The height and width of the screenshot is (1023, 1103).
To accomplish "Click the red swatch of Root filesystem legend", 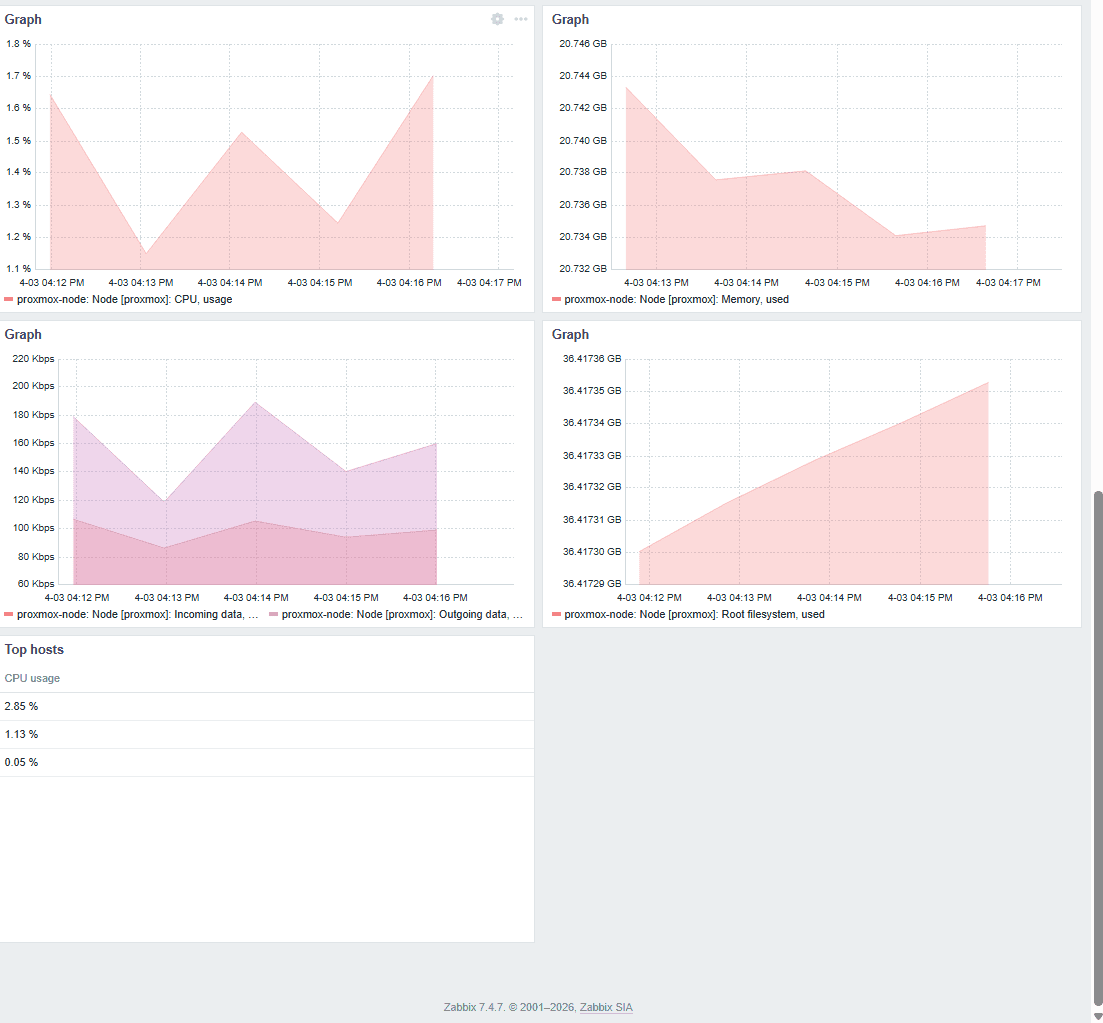I will (x=556, y=615).
